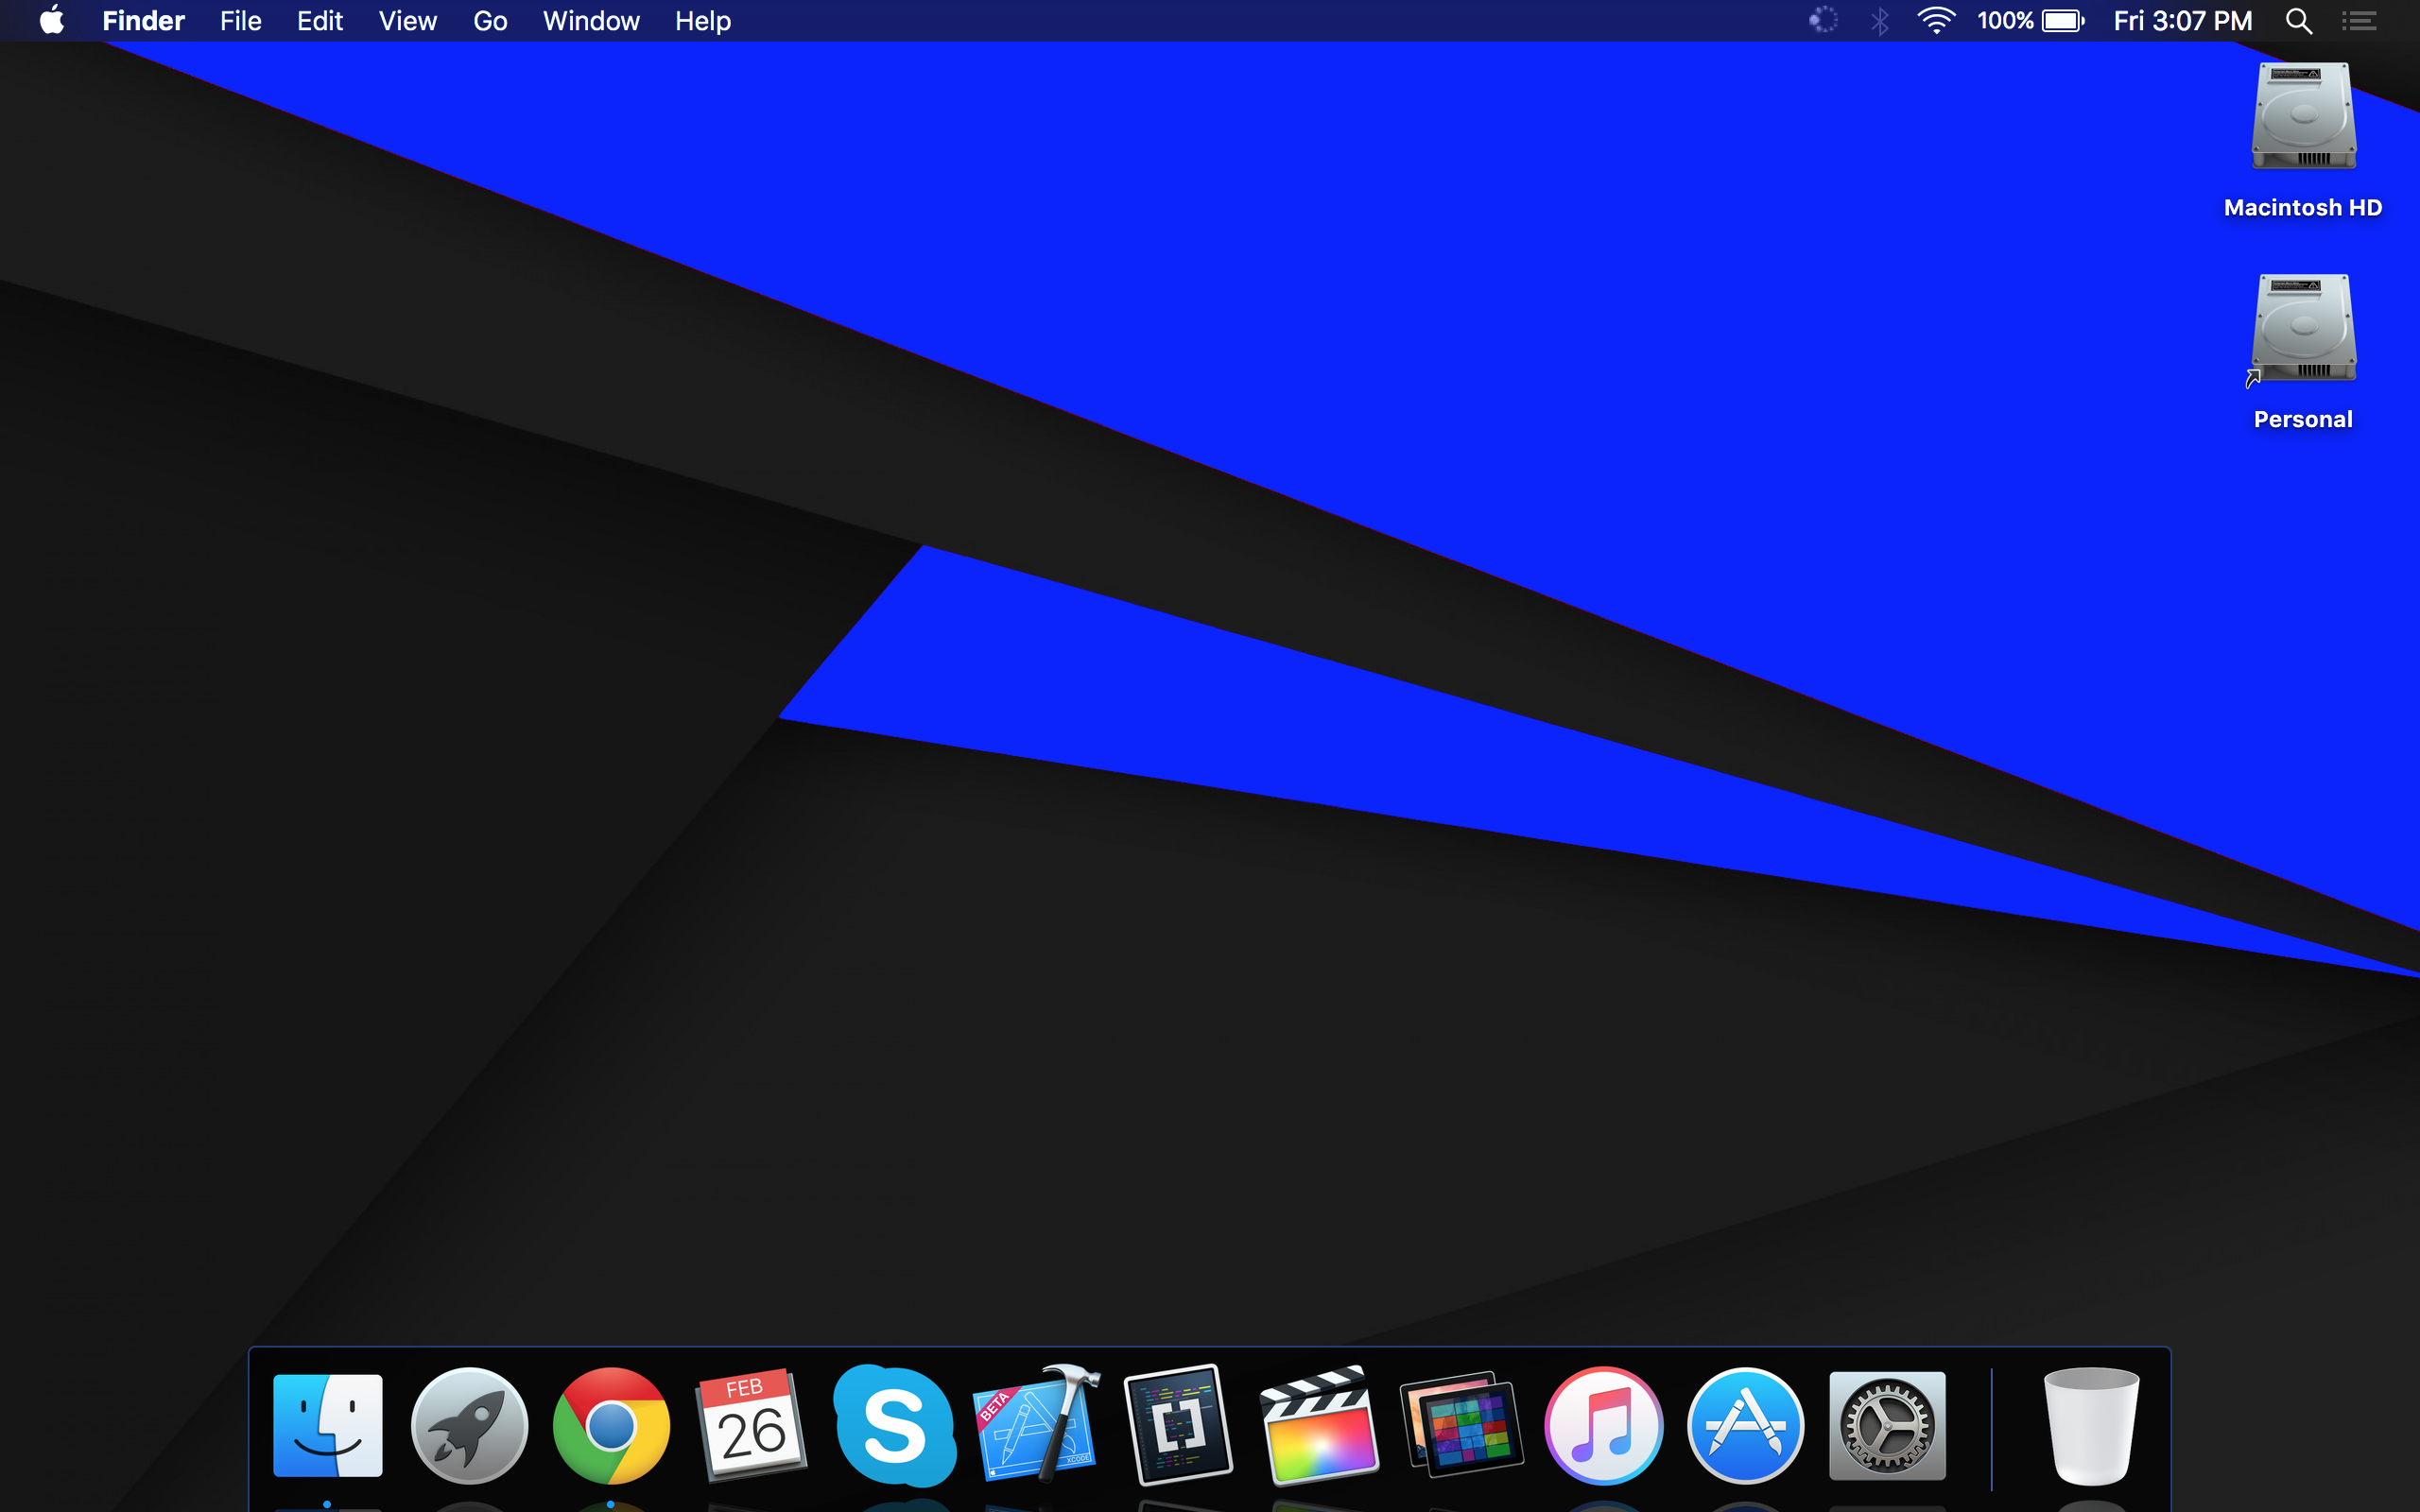Image resolution: width=2420 pixels, height=1512 pixels.
Task: Open the App Store icon
Action: 1745,1425
